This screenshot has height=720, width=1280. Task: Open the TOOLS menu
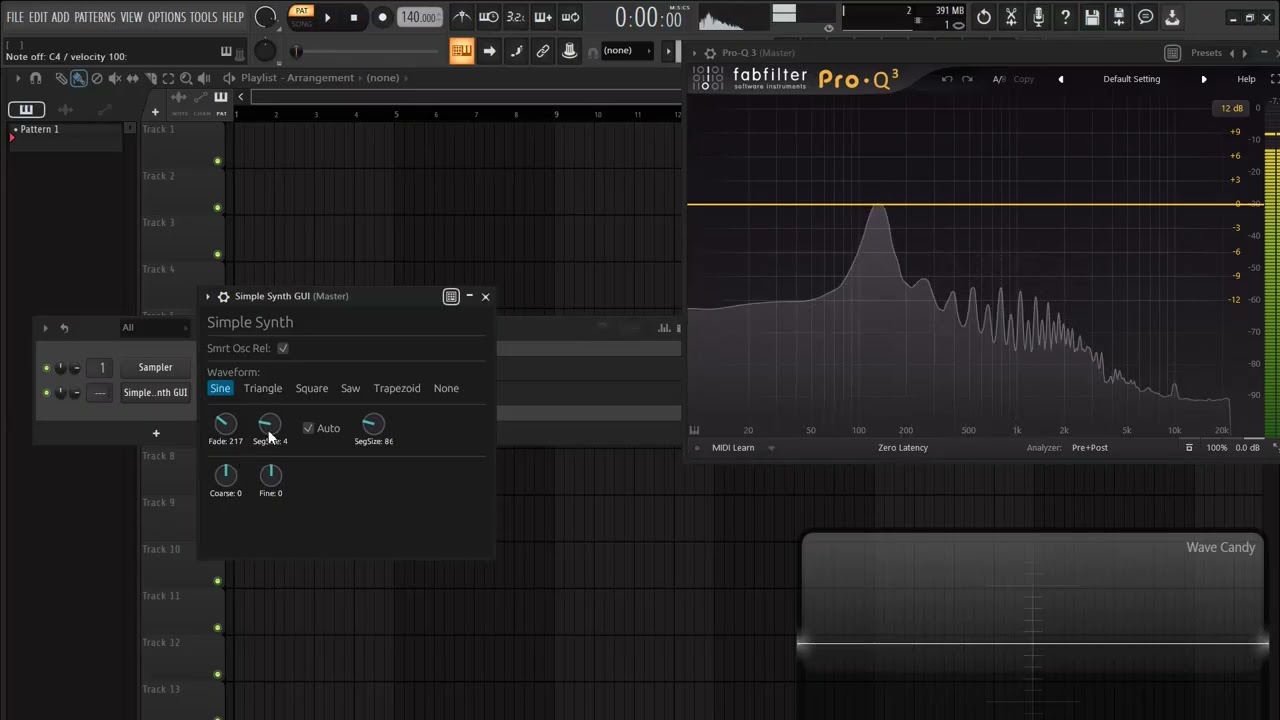click(x=204, y=17)
